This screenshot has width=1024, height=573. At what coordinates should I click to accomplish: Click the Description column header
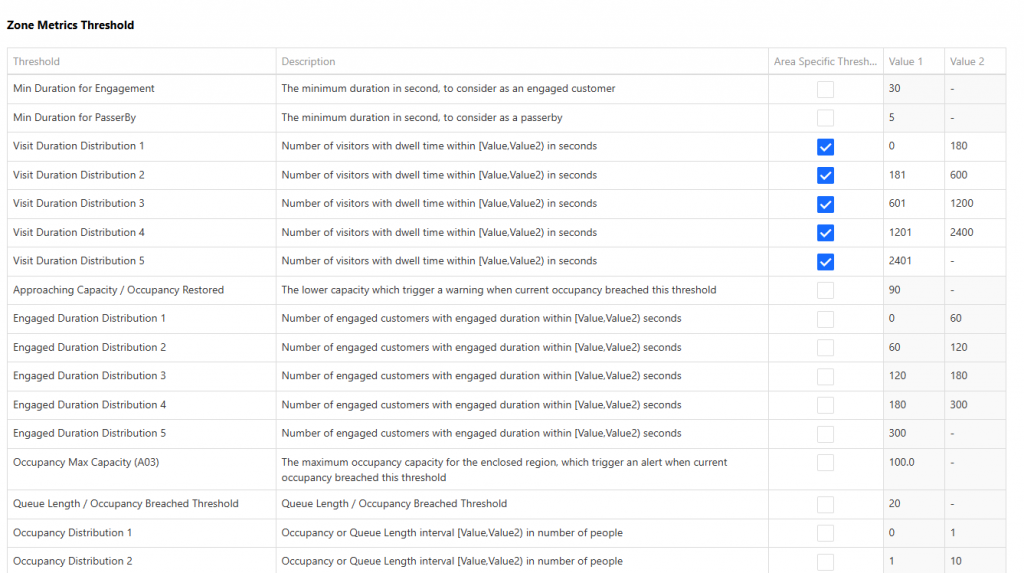pos(522,61)
